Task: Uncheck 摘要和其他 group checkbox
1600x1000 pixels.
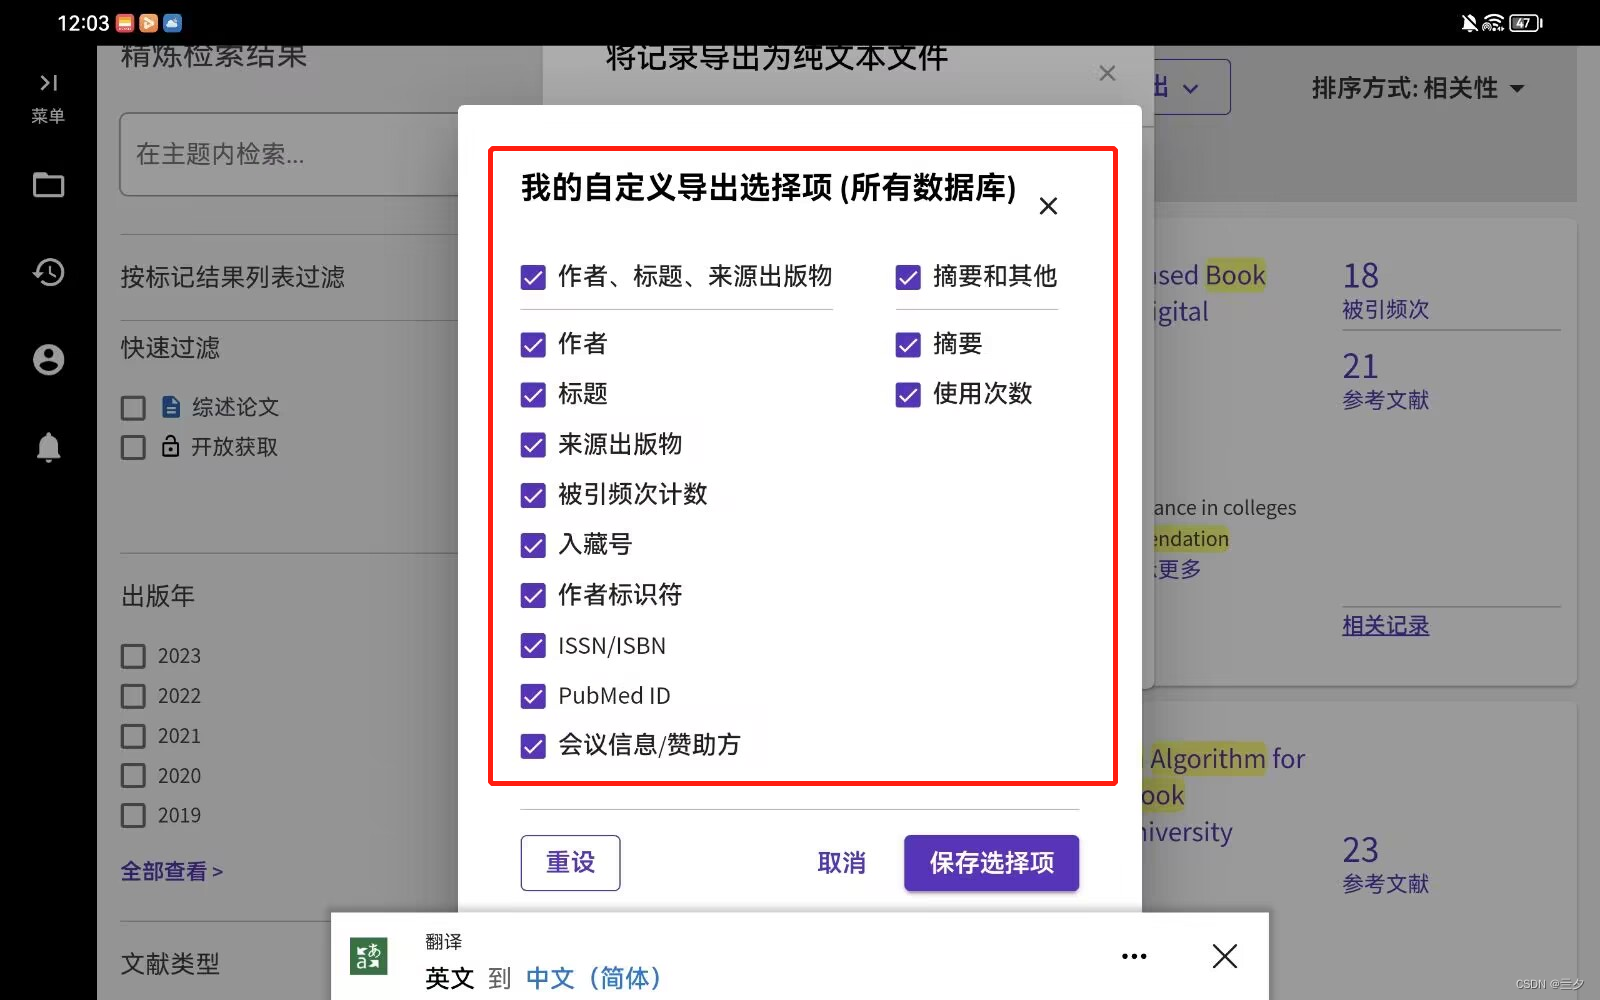Action: pos(908,277)
